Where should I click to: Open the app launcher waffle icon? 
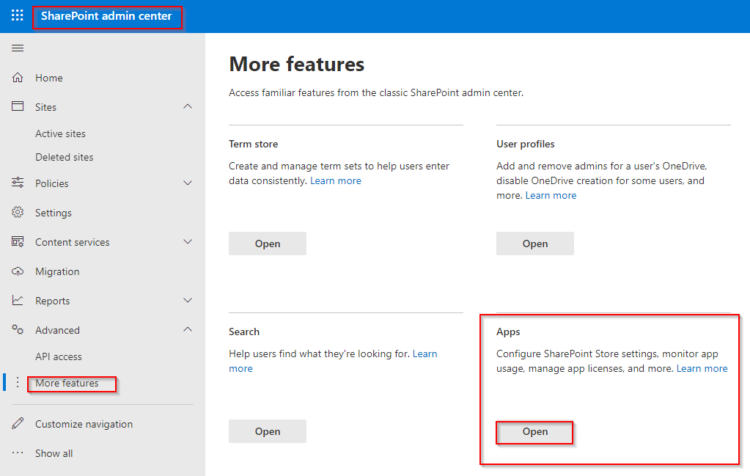coord(17,16)
